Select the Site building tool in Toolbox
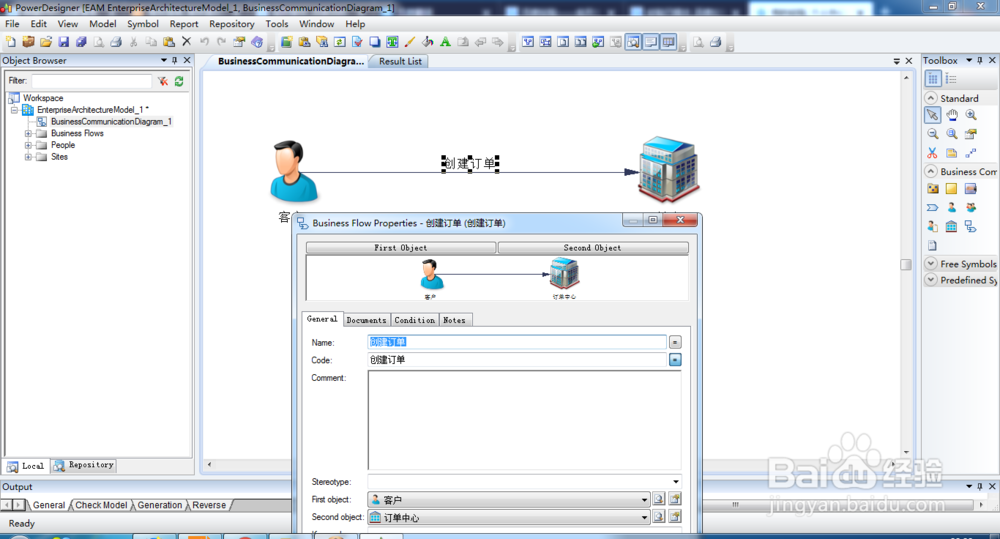 (952, 226)
